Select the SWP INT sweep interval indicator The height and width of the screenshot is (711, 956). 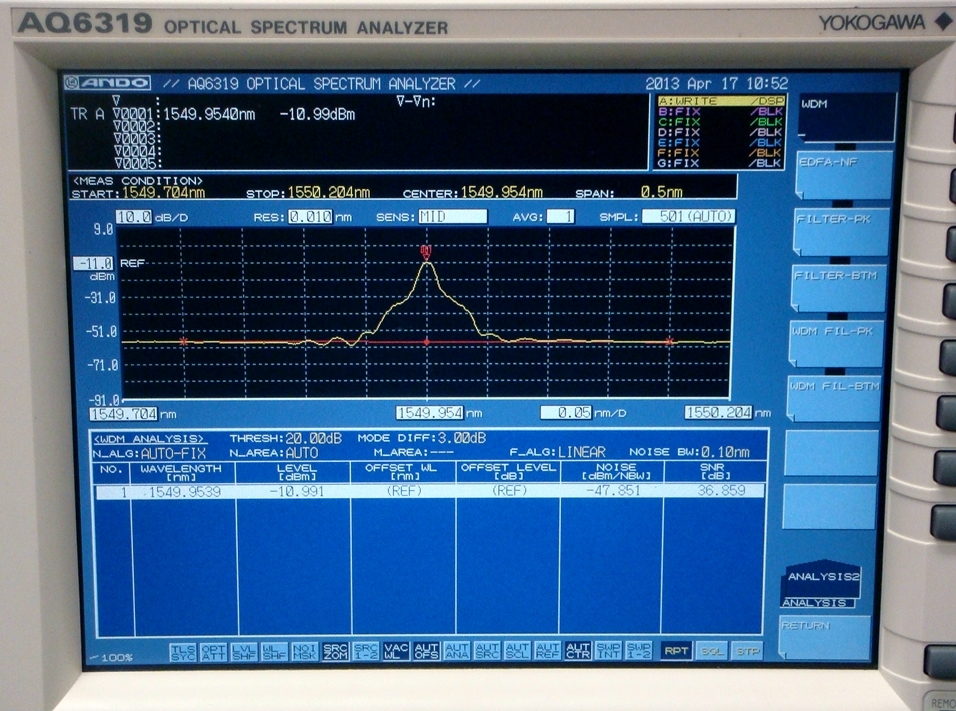click(x=608, y=651)
